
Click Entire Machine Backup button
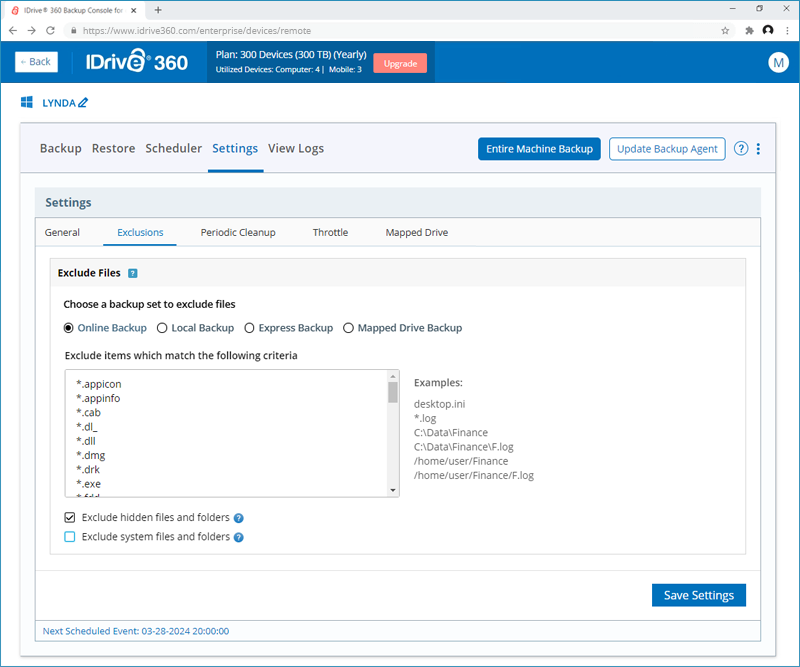pyautogui.click(x=539, y=149)
